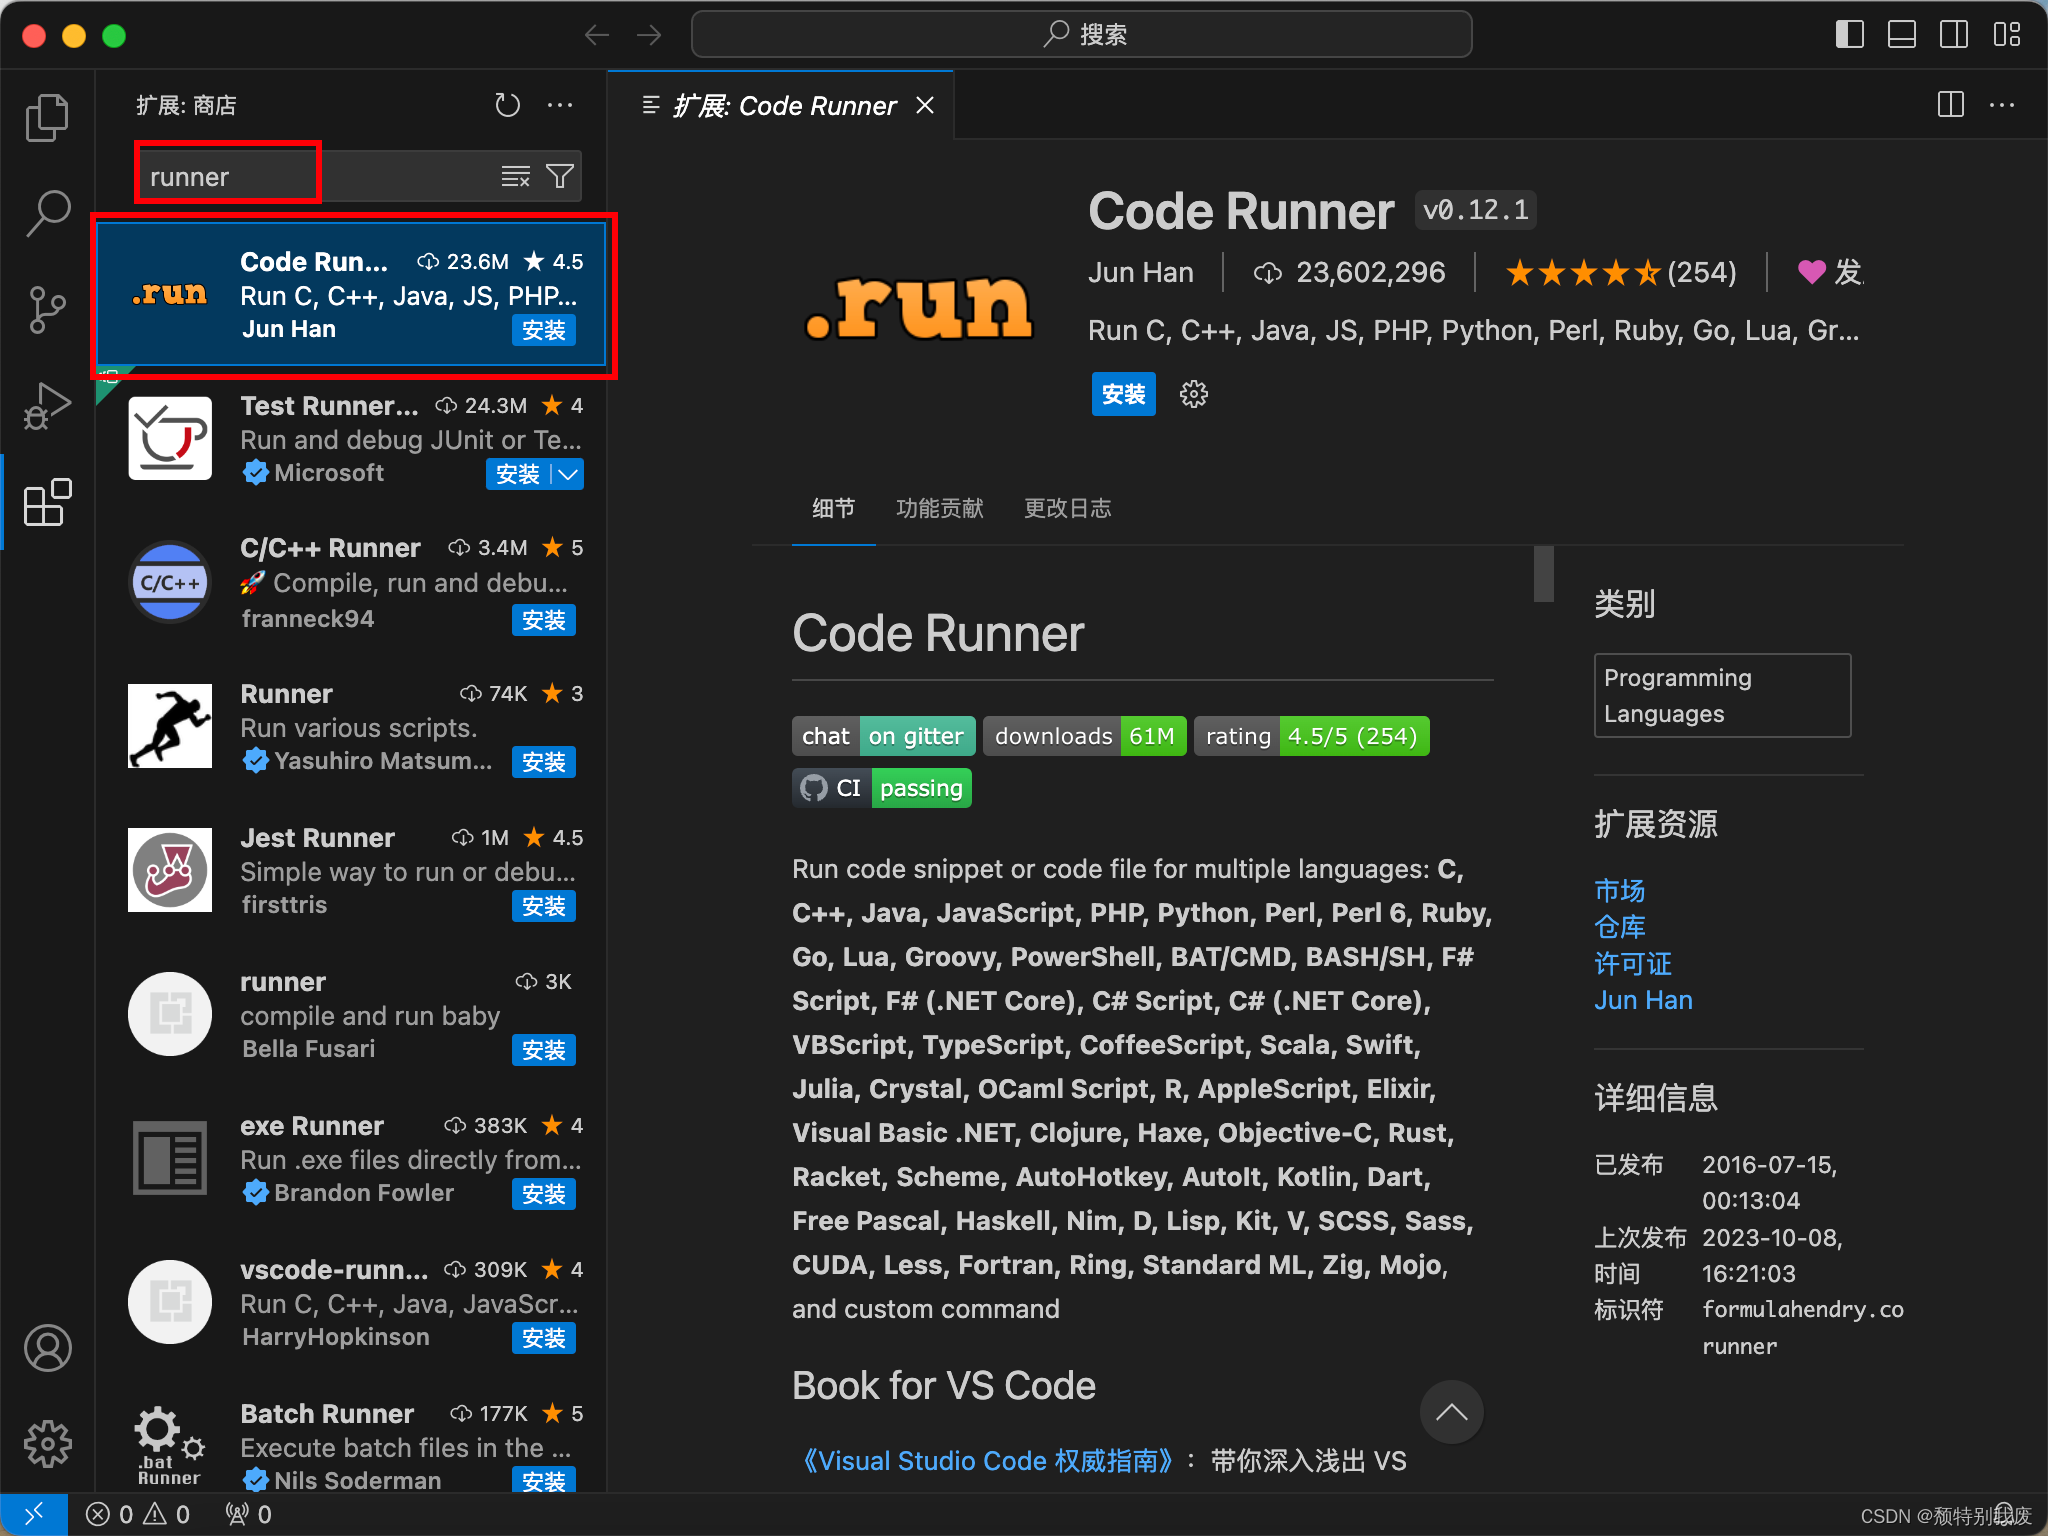Open the Programming Languages category
Viewport: 2048px width, 1536px height.
click(1722, 696)
